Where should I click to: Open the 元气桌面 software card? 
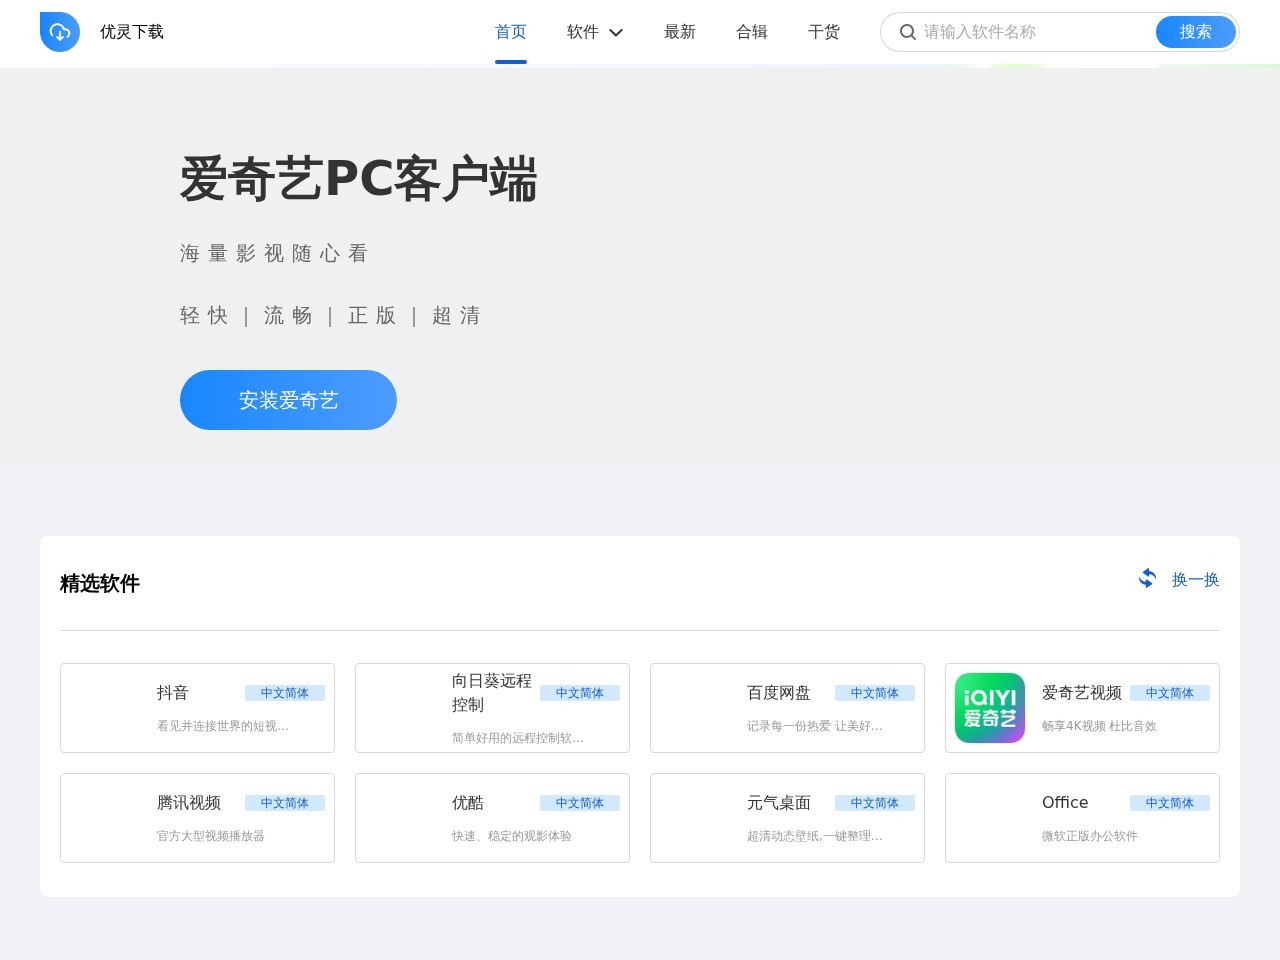pos(787,818)
